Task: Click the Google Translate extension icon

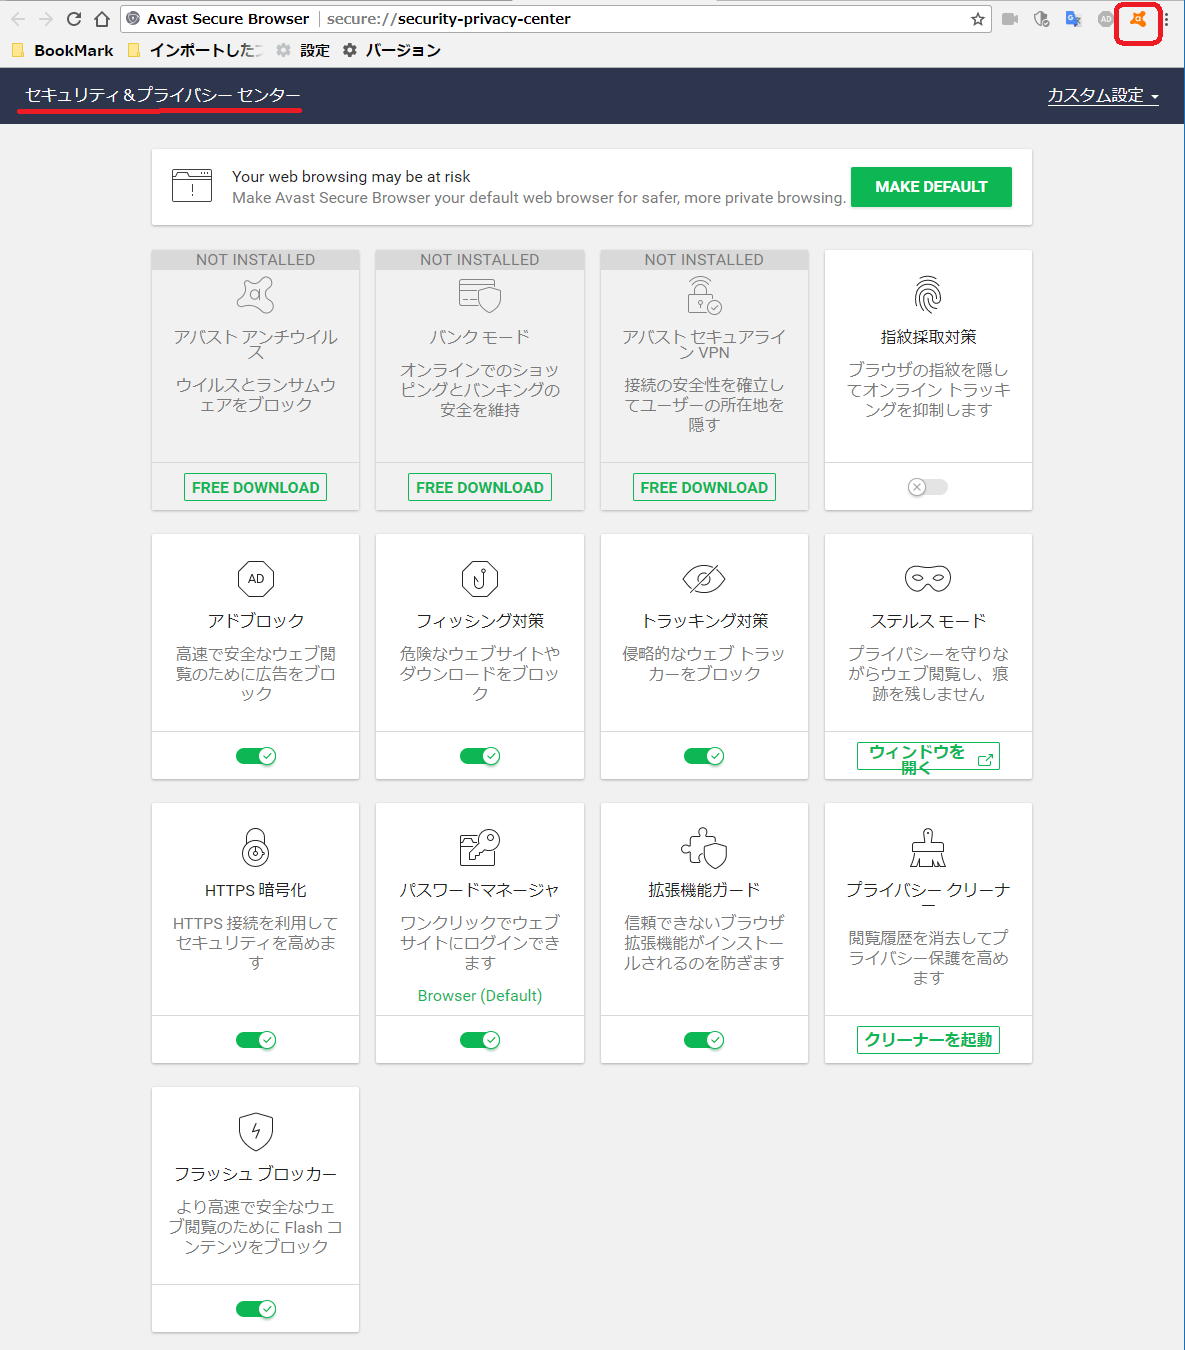Action: (x=1073, y=19)
